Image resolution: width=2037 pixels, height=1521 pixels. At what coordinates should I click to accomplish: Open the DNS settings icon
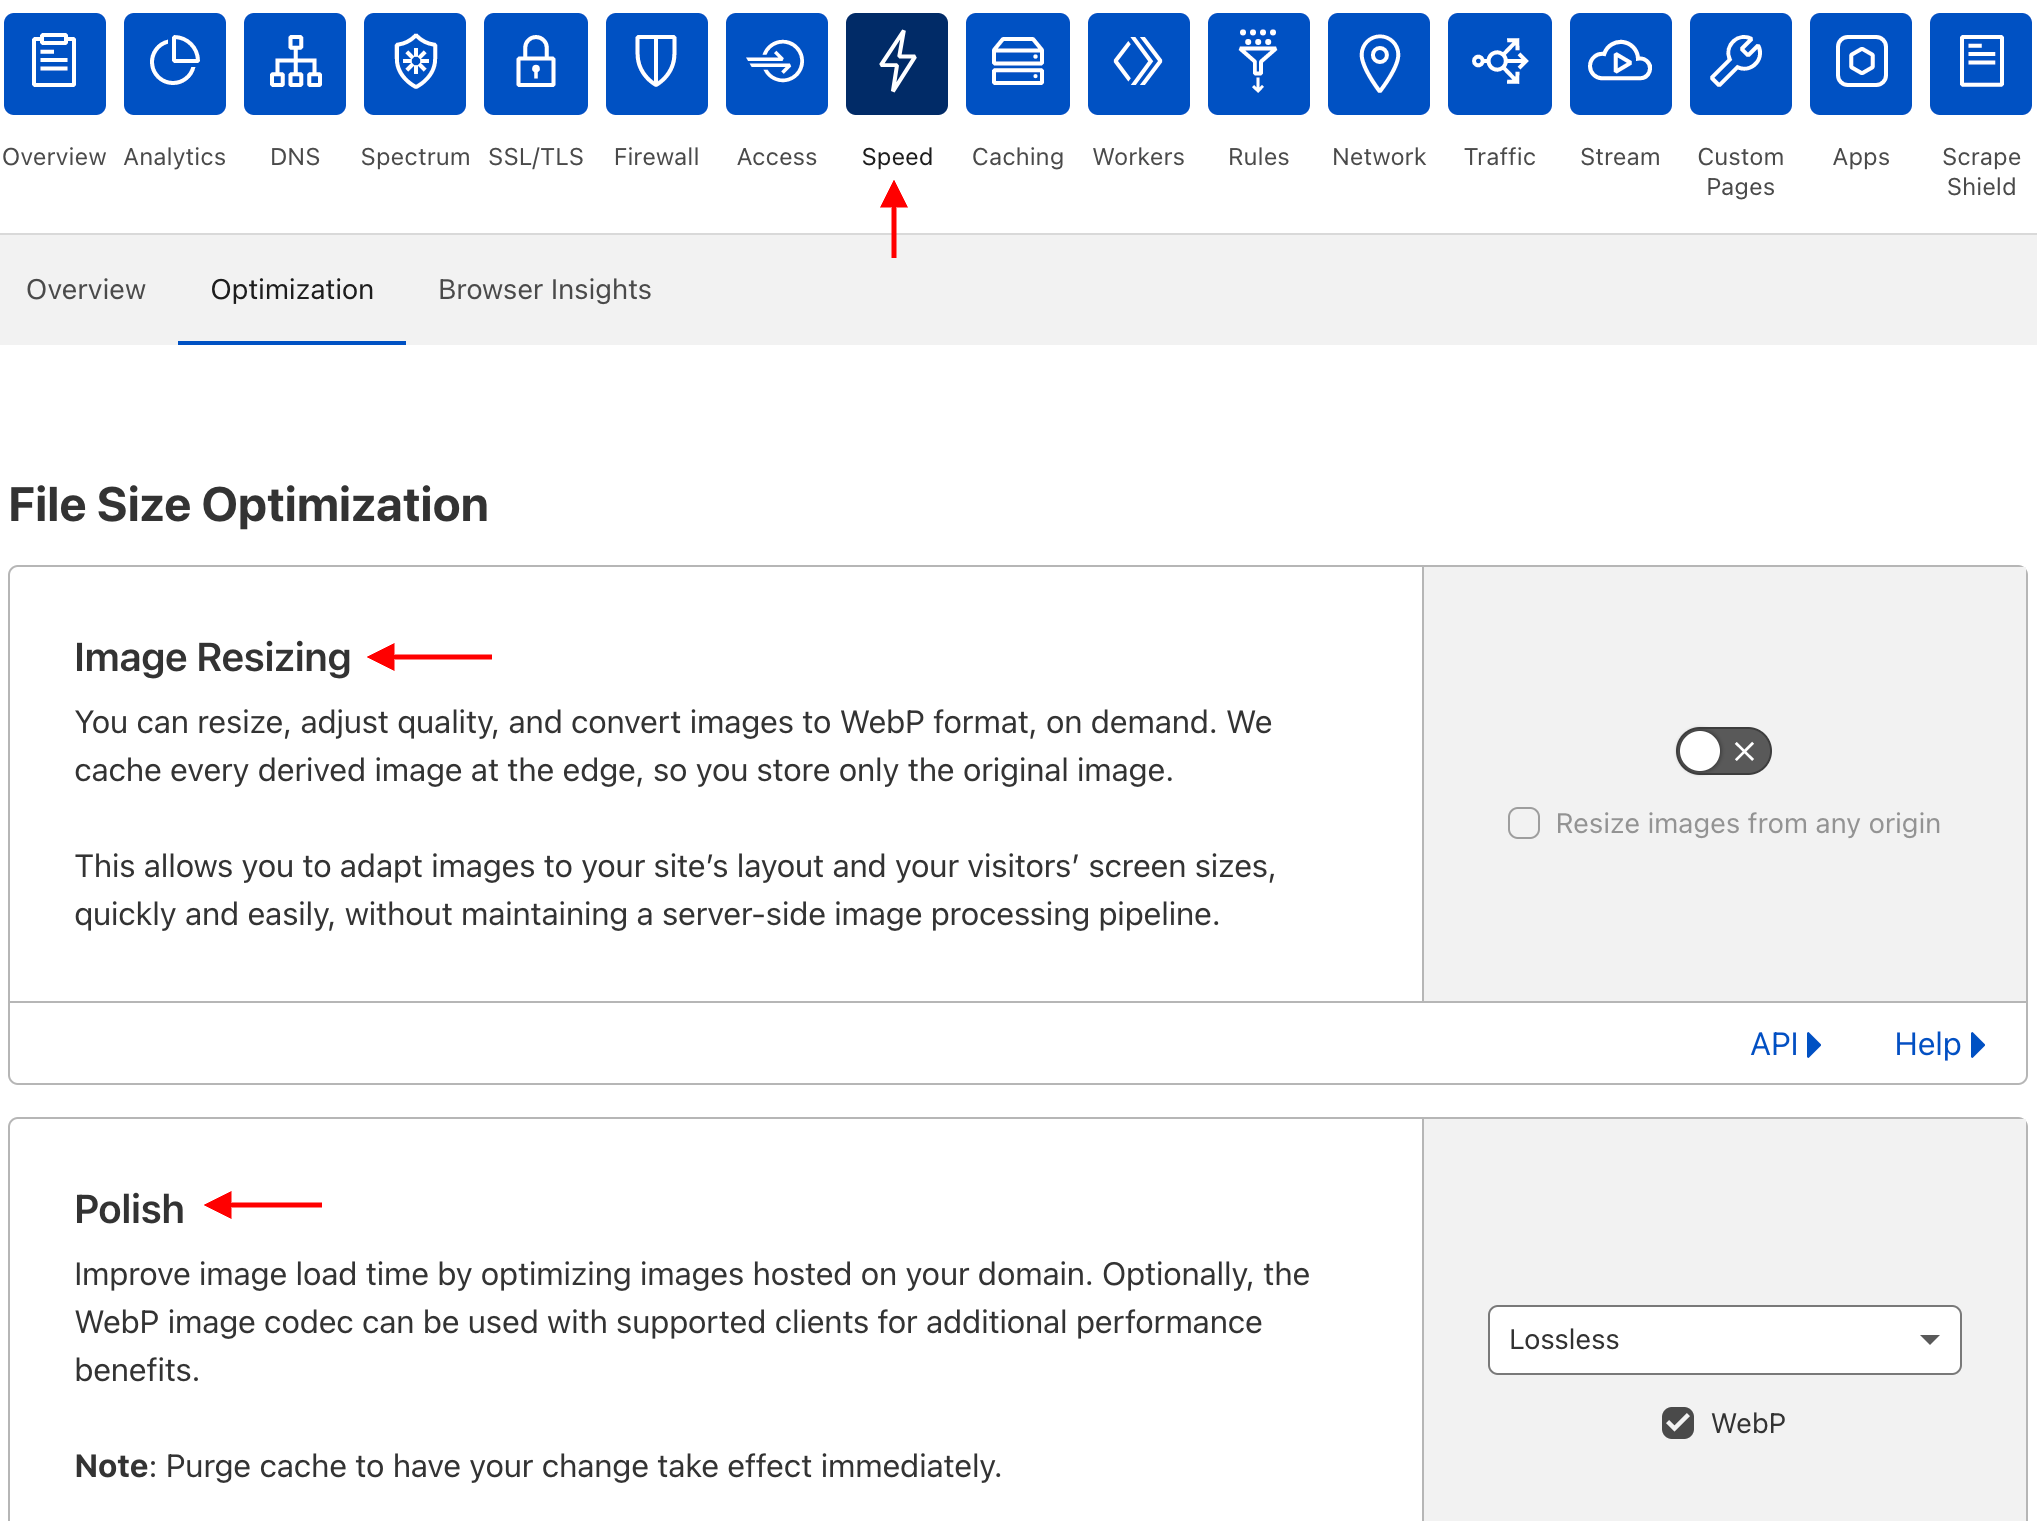(295, 62)
